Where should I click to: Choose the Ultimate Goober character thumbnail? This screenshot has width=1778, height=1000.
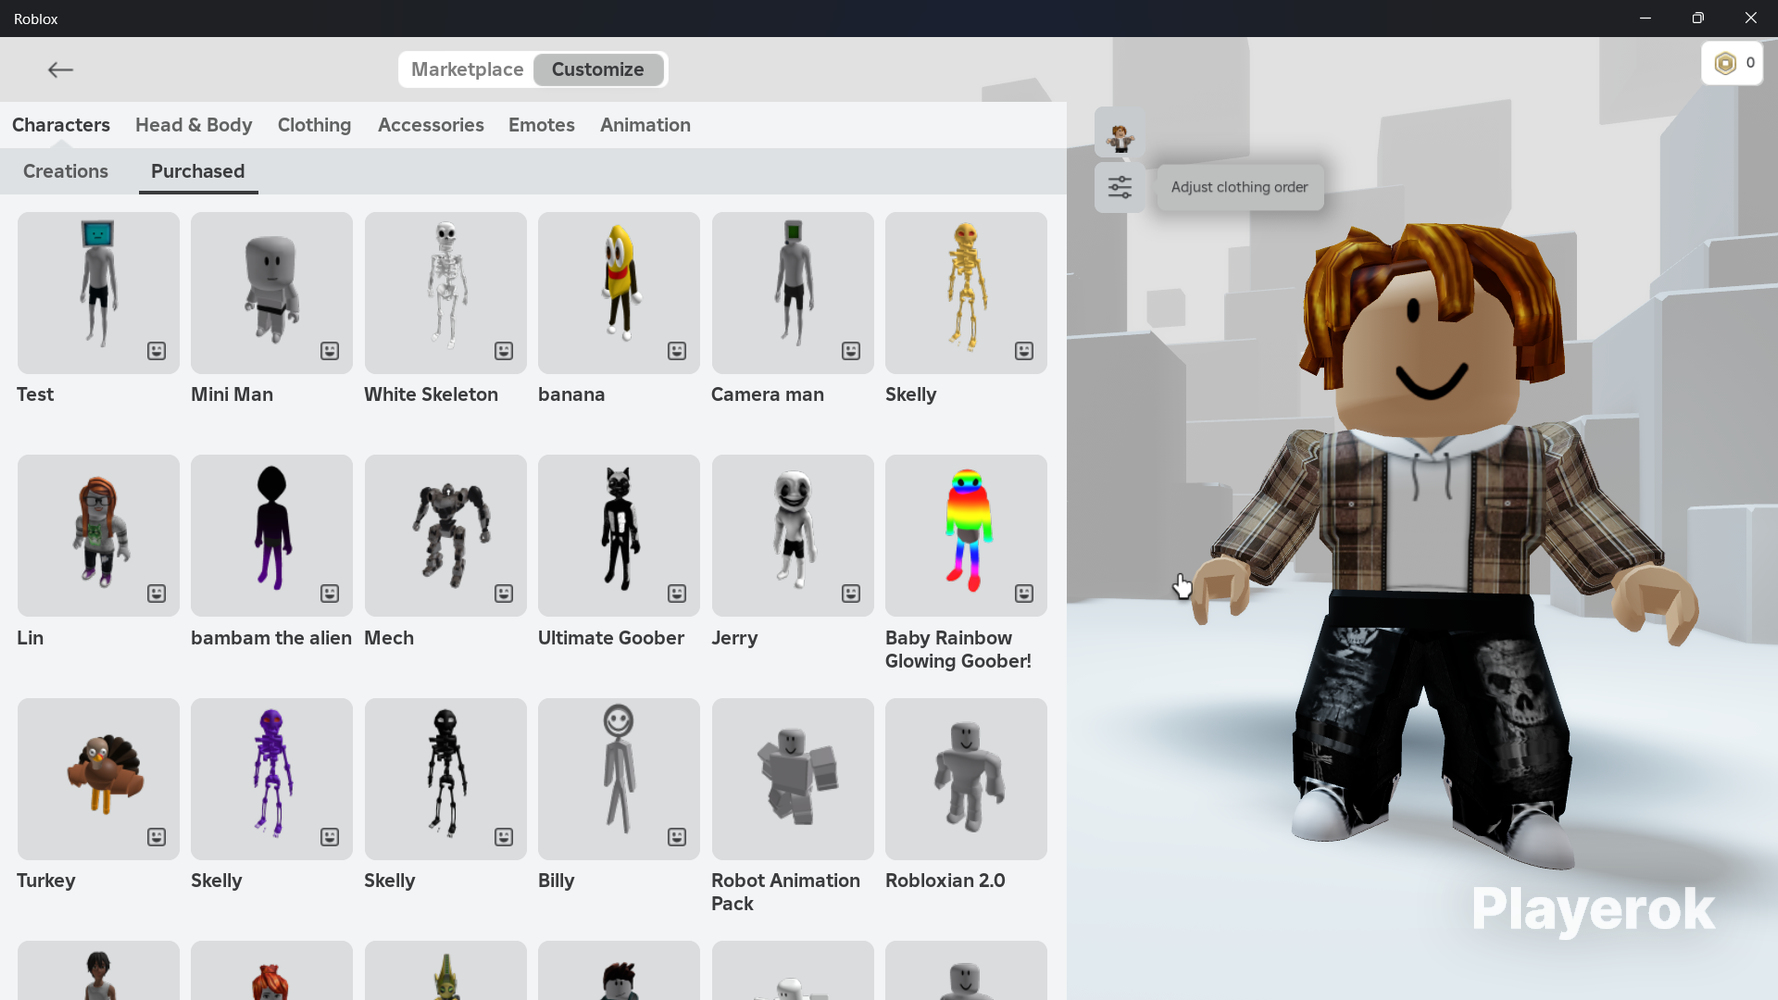tap(619, 536)
